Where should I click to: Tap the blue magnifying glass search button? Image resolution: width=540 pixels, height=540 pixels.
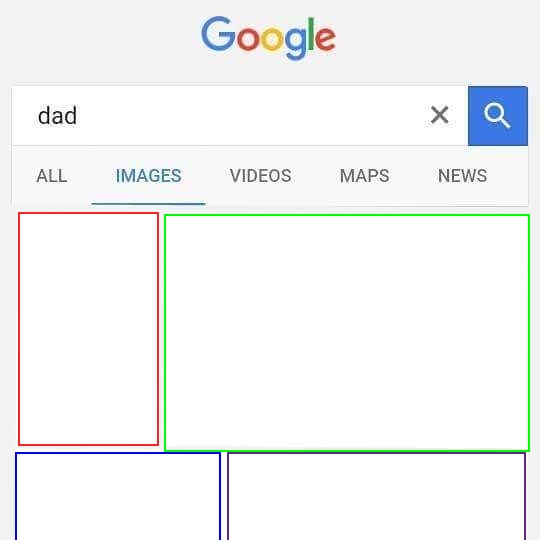(498, 116)
